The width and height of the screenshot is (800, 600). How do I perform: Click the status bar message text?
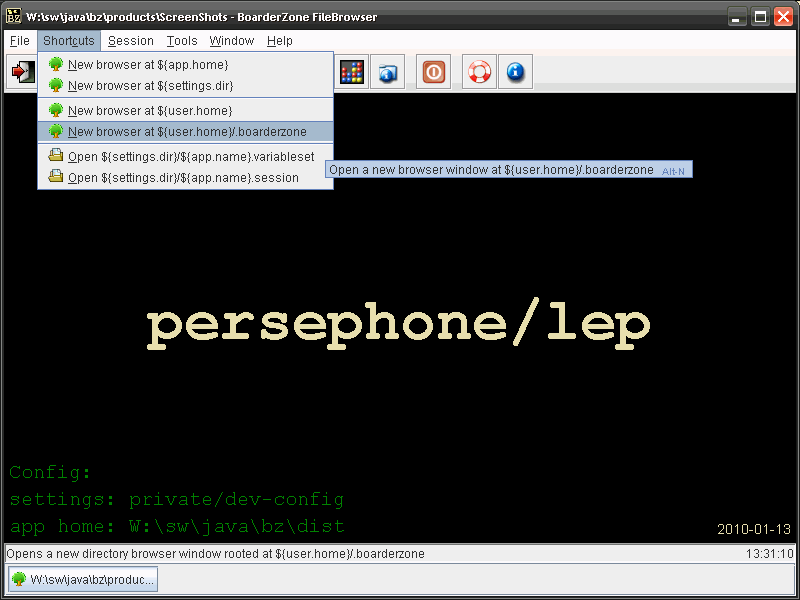pos(215,554)
